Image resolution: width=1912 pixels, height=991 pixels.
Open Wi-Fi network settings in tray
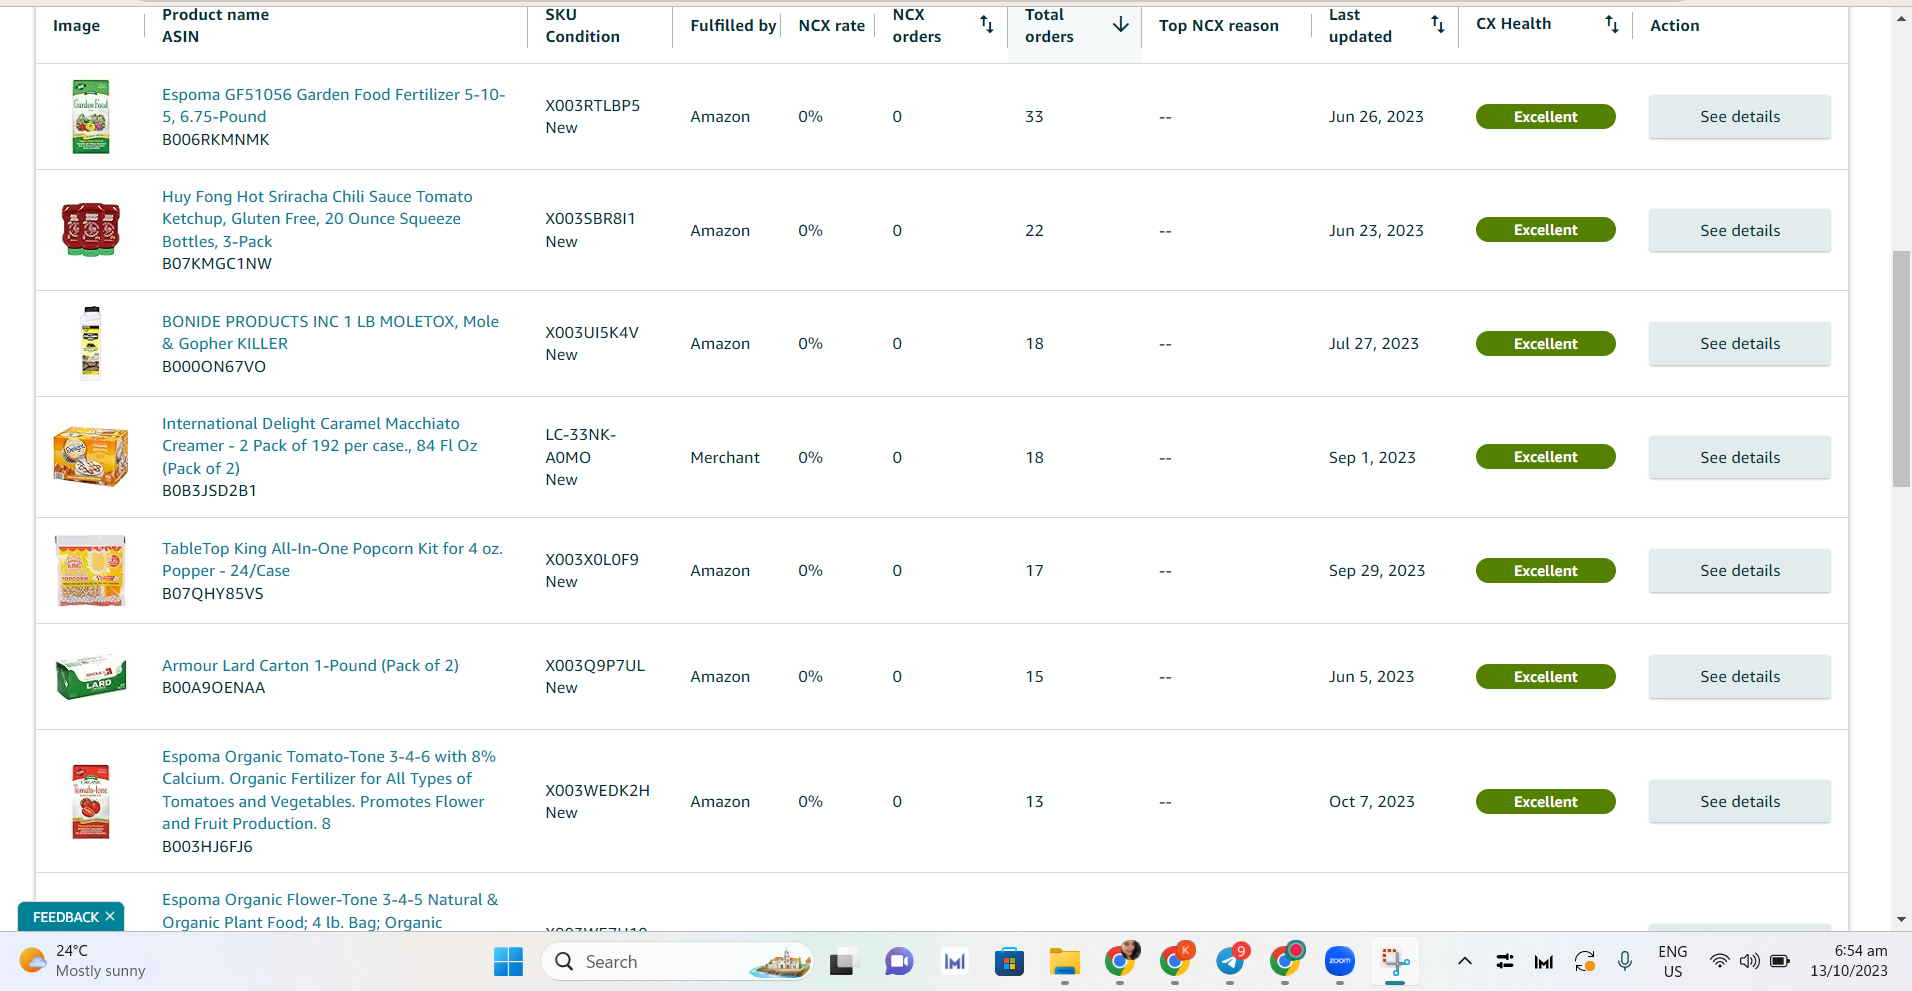[x=1719, y=962]
